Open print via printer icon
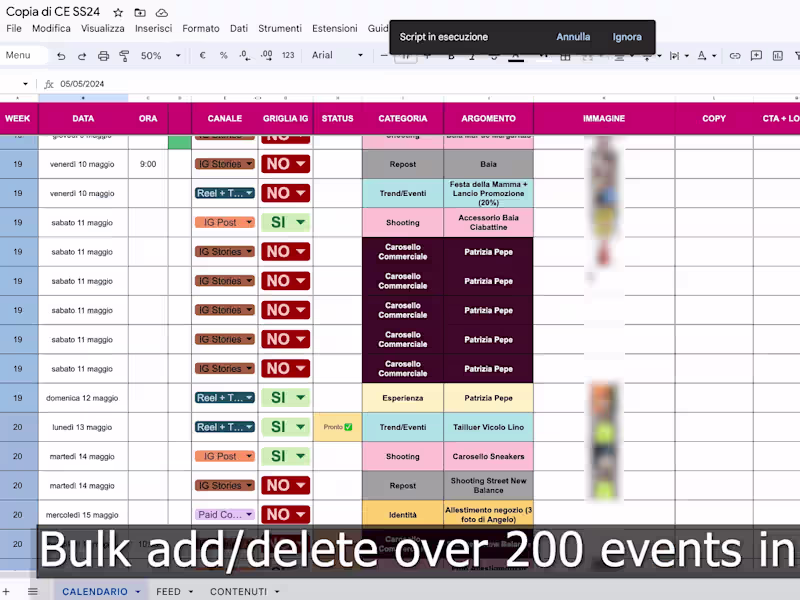This screenshot has width=800, height=600. [x=103, y=56]
